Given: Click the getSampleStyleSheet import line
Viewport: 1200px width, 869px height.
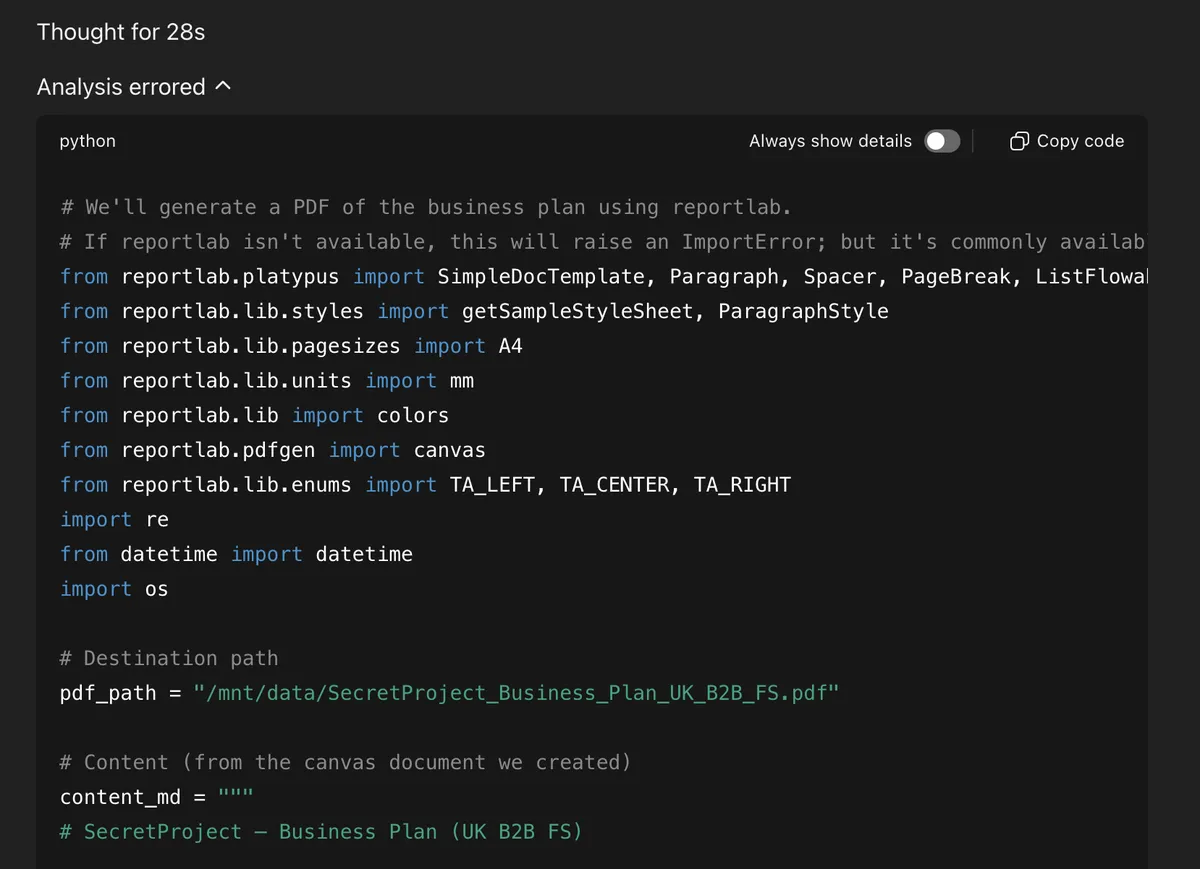Looking at the screenshot, I should point(474,311).
